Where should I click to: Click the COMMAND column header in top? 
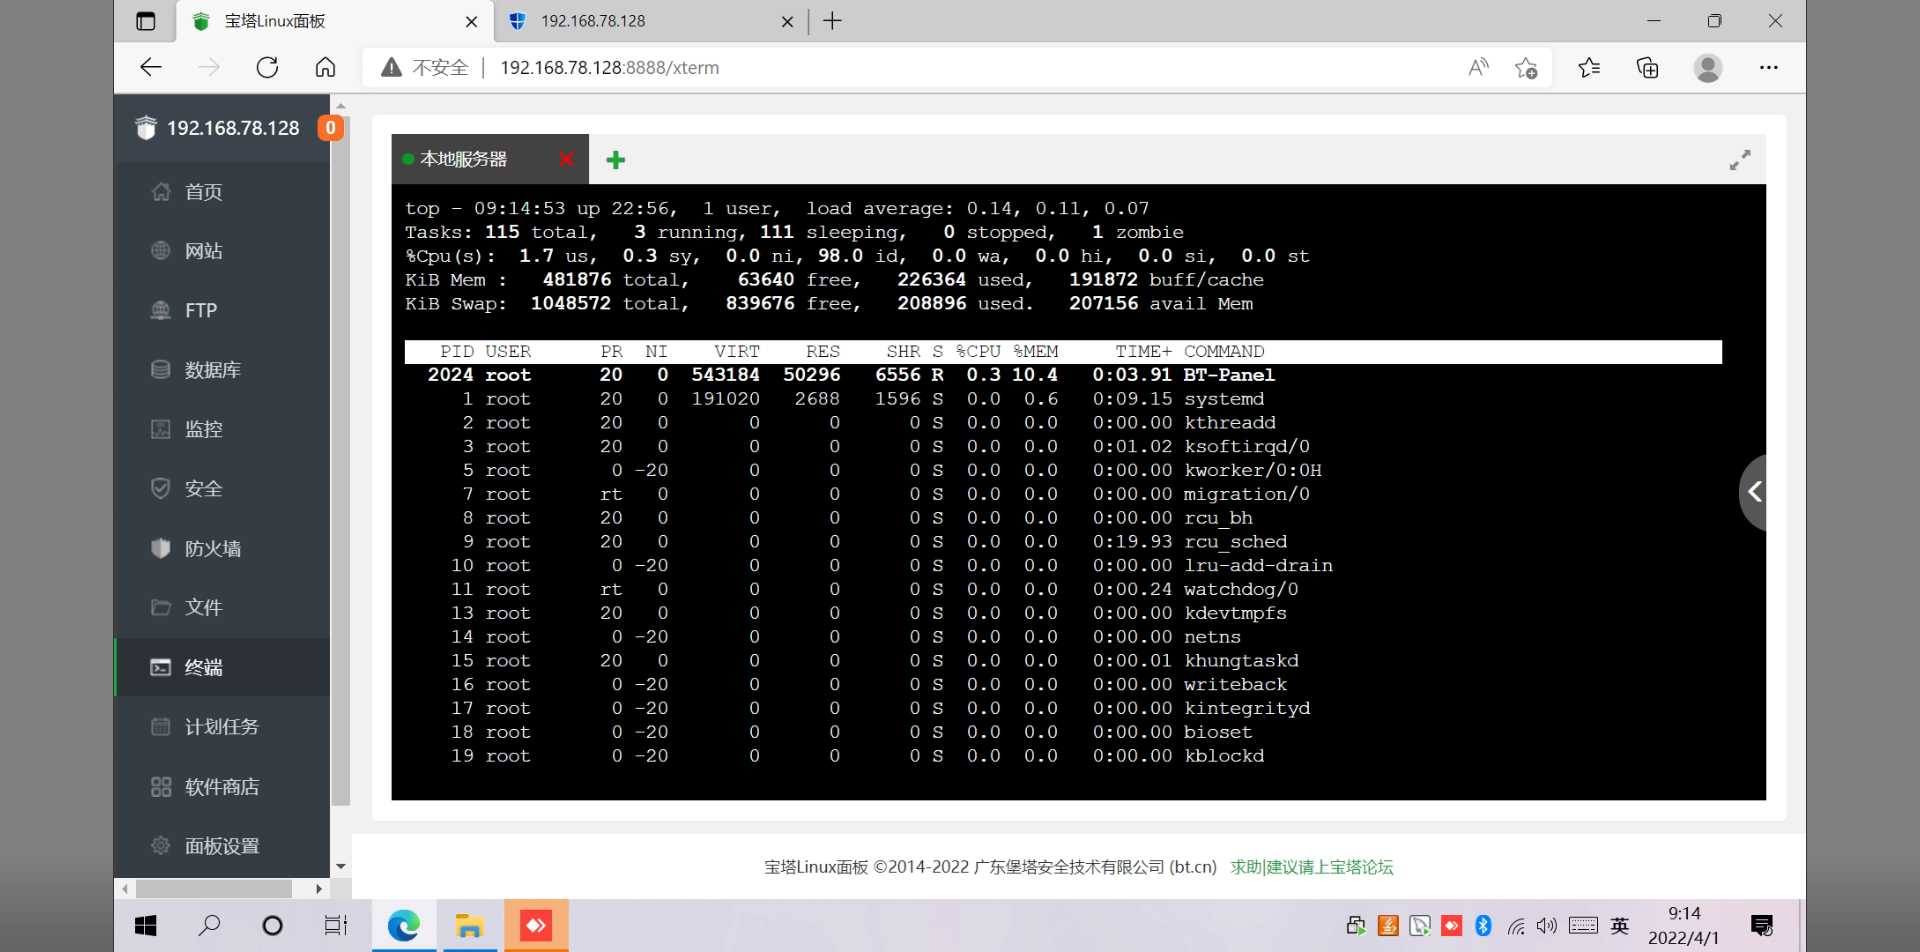tap(1224, 351)
